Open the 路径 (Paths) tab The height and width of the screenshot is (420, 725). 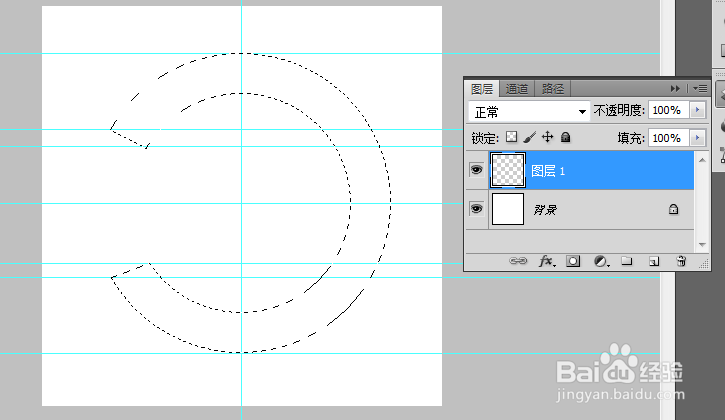(x=553, y=88)
